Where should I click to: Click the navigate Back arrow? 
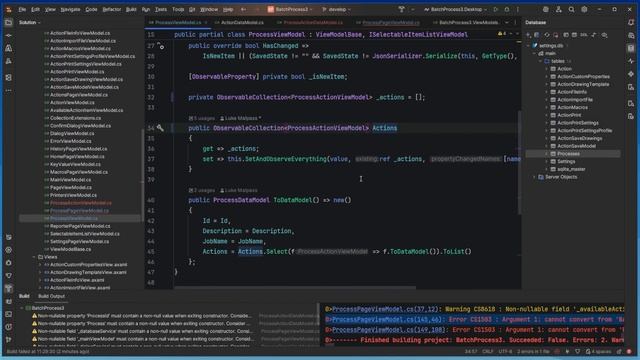click(243, 9)
